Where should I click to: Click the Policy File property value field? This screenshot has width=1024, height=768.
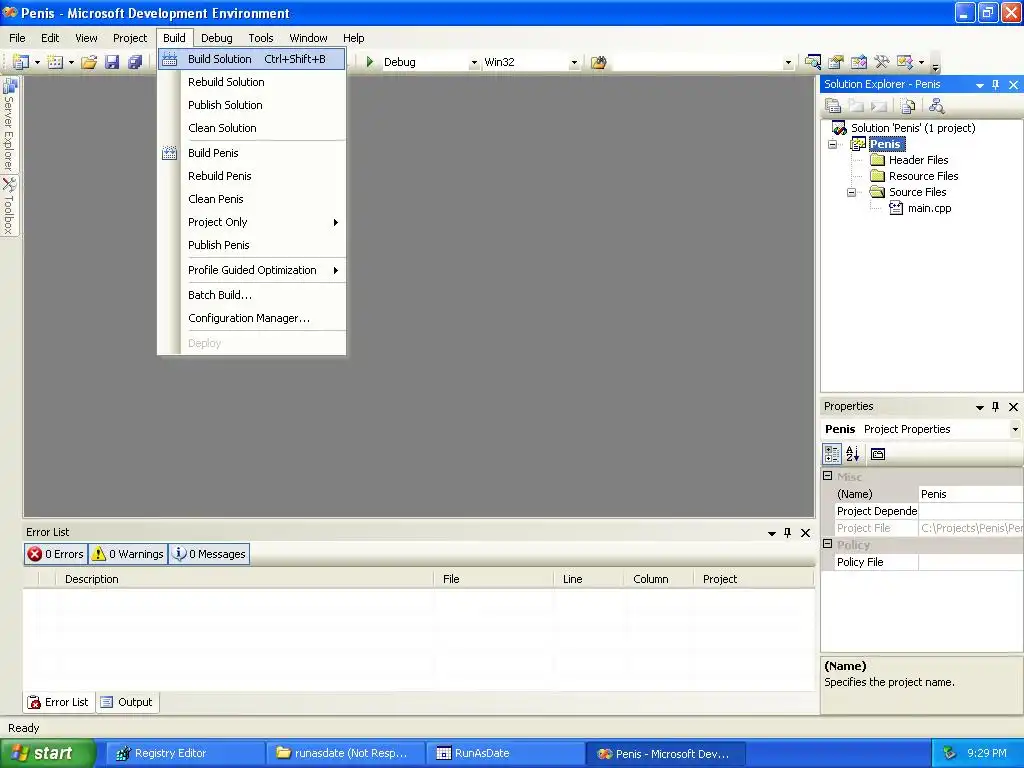(970, 562)
